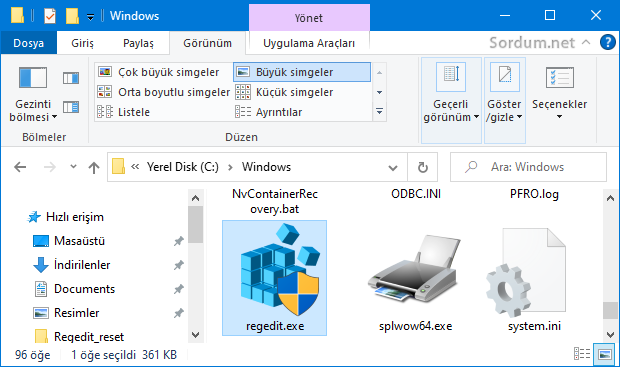
Task: Go up one folder level
Action: pyautogui.click(x=94, y=167)
